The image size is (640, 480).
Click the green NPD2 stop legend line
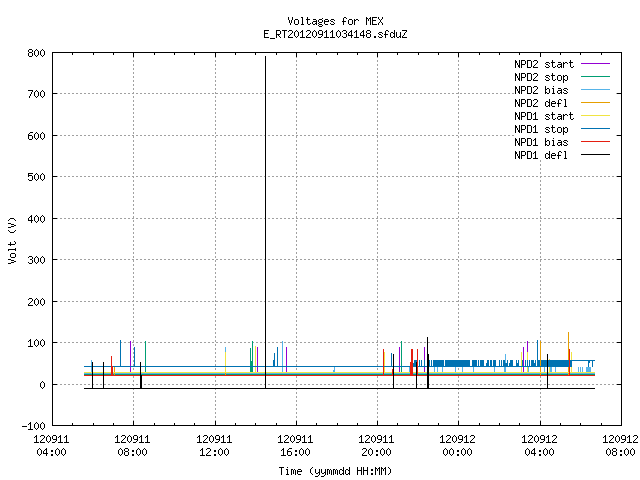coord(596,77)
